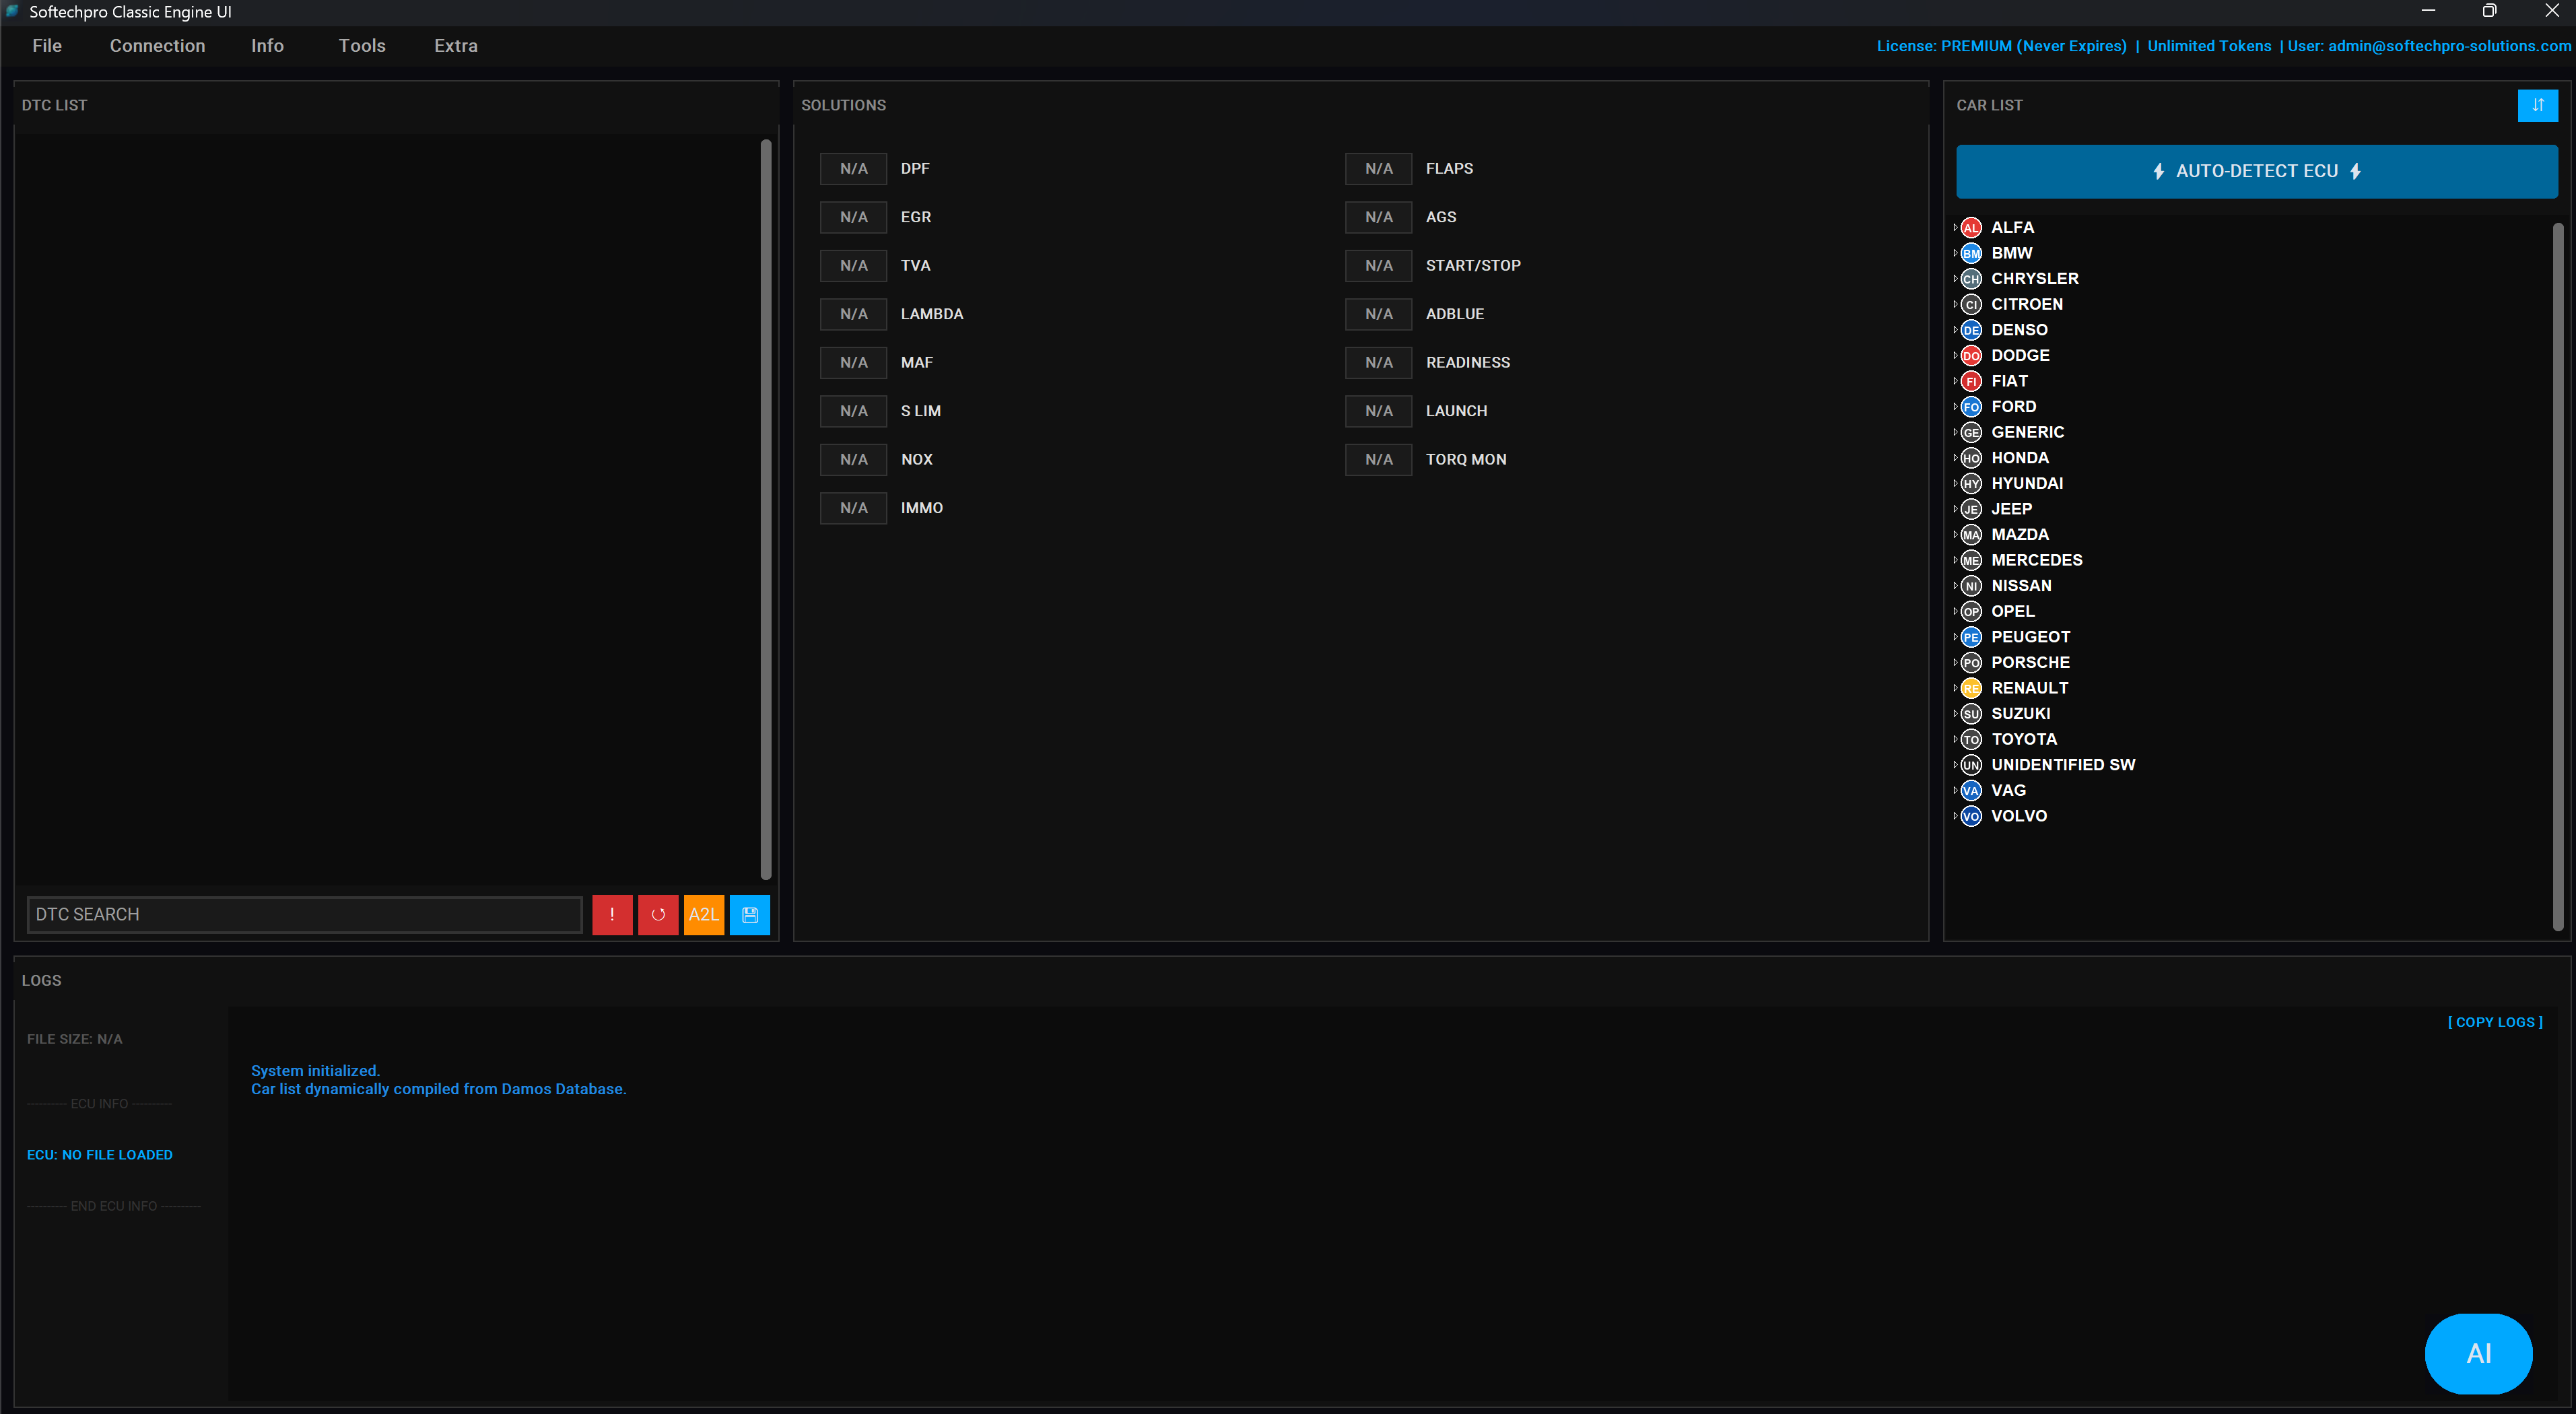Viewport: 2576px width, 1414px height.
Task: Click the MAZDA badge icon
Action: click(1971, 535)
